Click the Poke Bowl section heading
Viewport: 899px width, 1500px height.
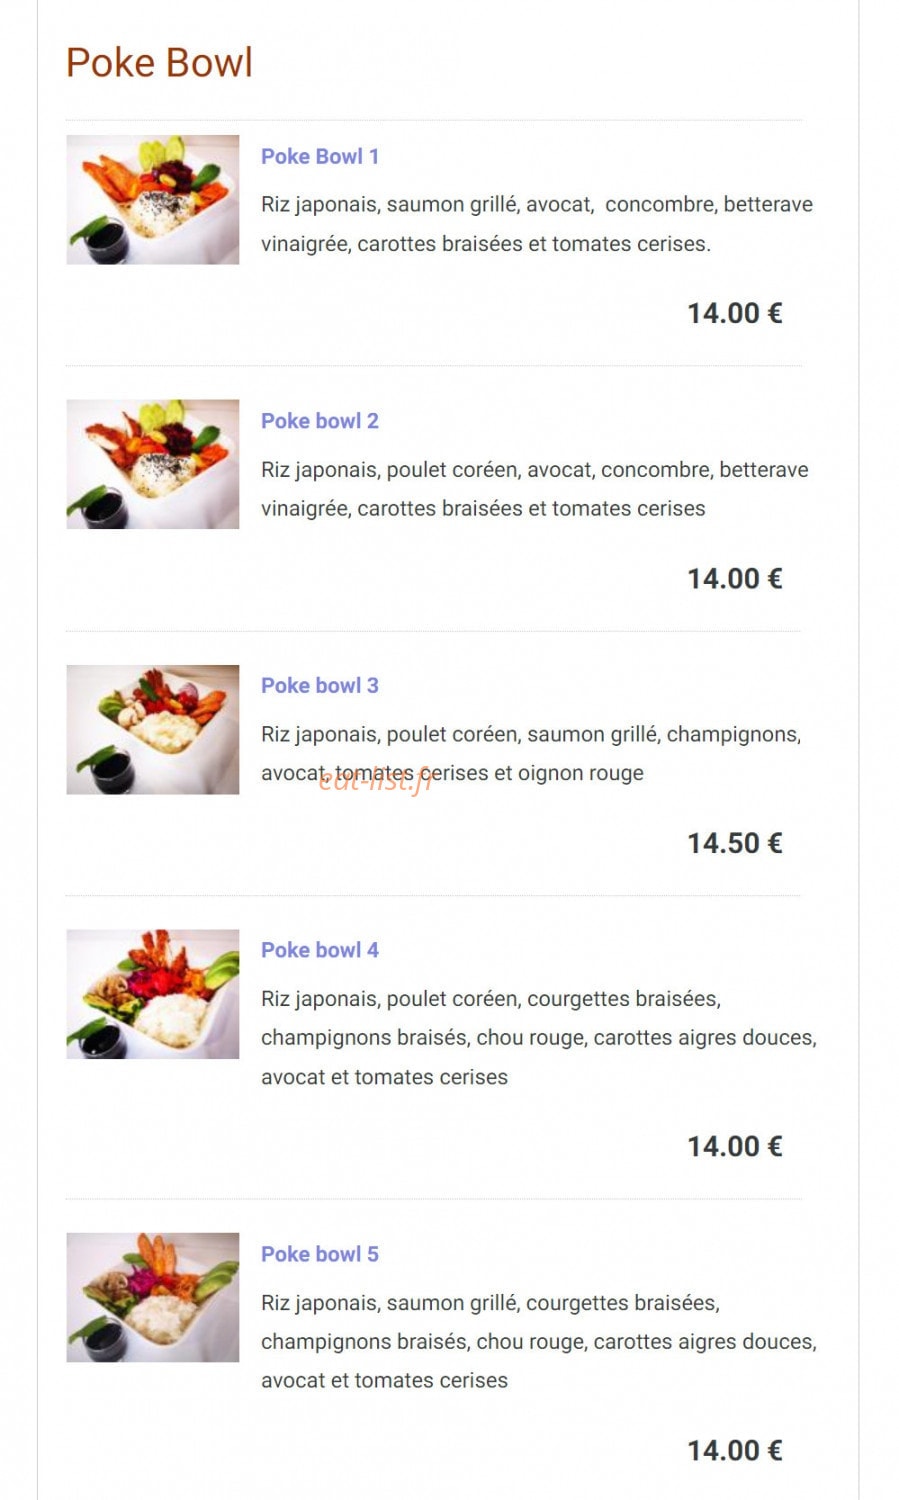pos(159,62)
